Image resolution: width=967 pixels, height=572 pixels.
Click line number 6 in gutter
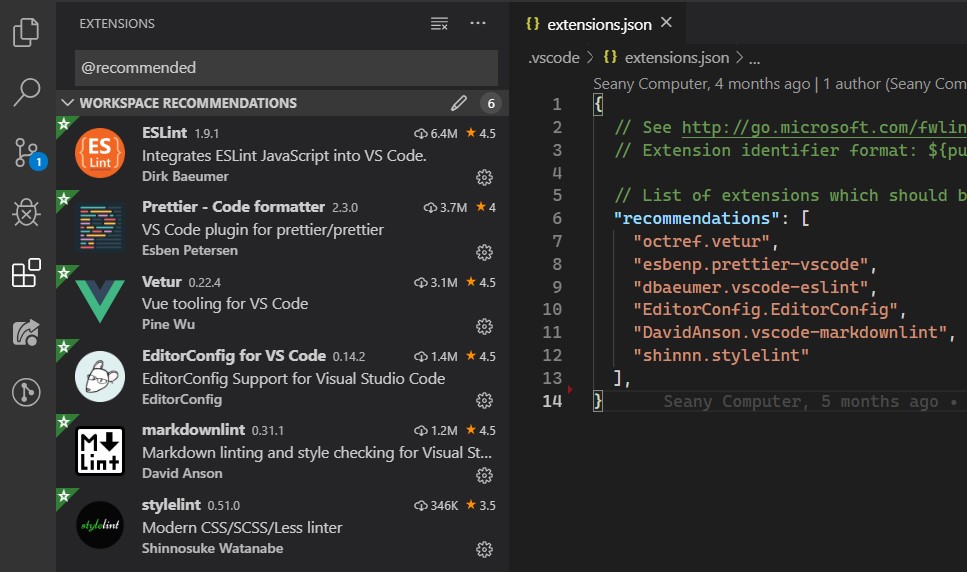557,218
